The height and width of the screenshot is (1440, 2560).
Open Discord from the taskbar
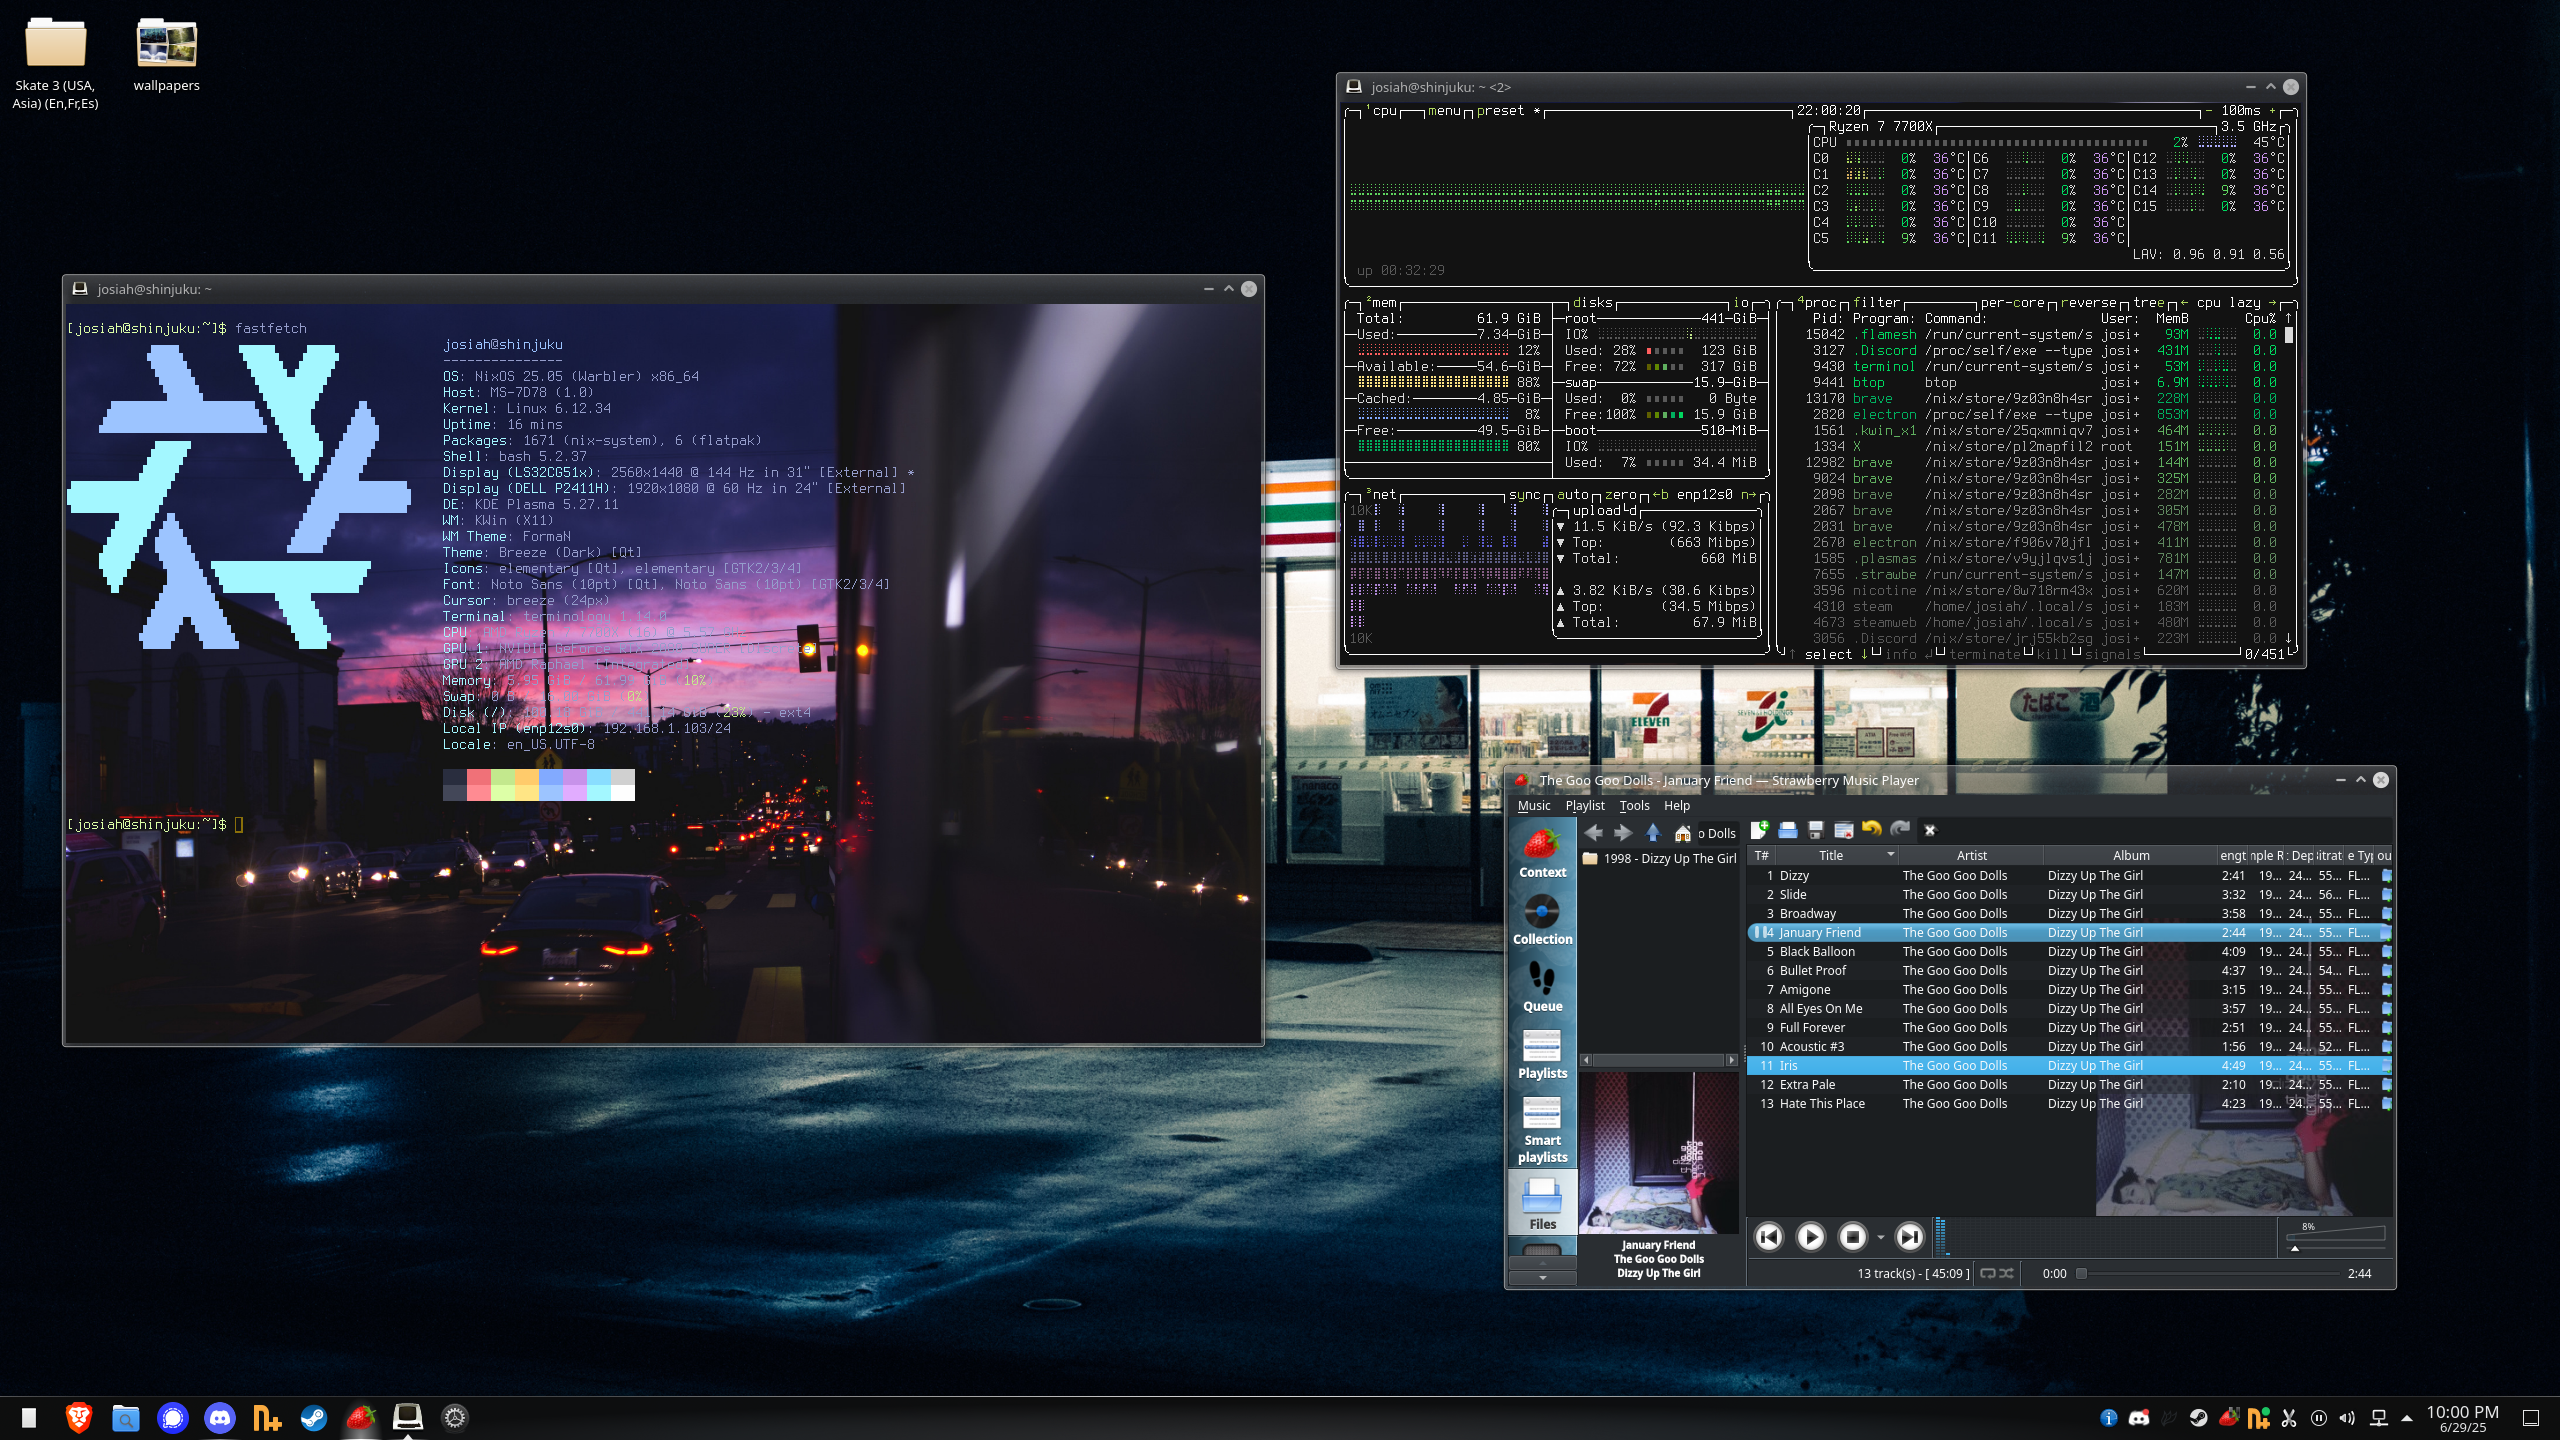pos(220,1417)
